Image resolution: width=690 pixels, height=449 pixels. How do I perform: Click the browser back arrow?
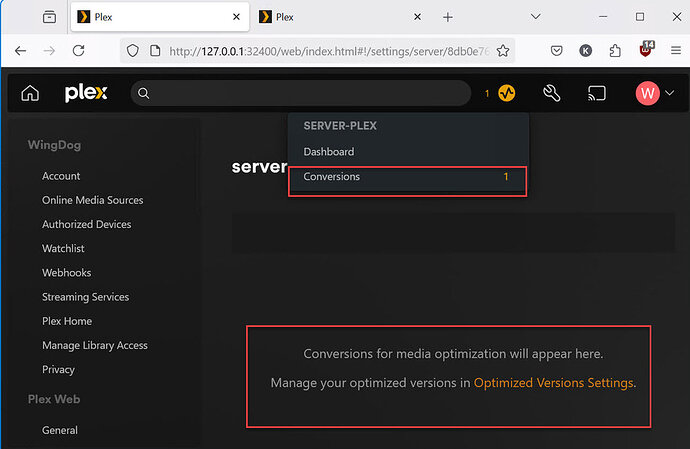[21, 51]
